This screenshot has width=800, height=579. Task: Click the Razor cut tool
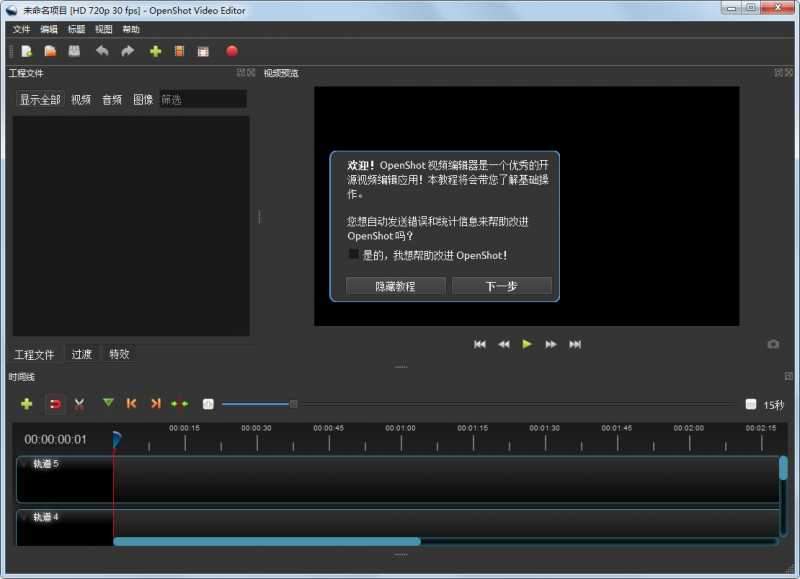coord(78,404)
